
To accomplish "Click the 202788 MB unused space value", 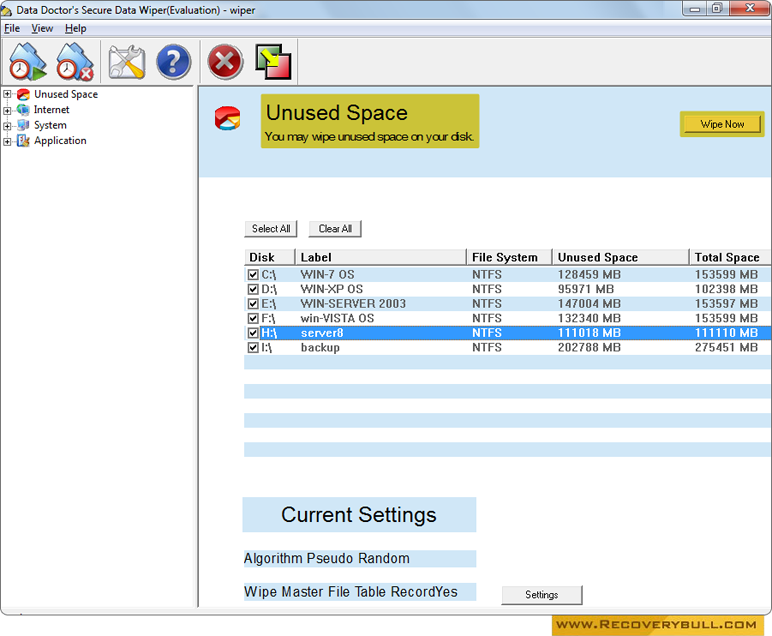I will click(x=589, y=348).
